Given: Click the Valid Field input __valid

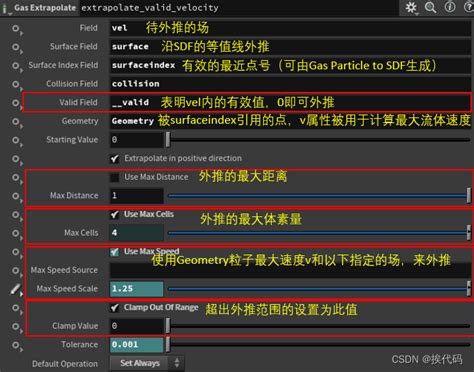Looking at the screenshot, I should pyautogui.click(x=290, y=102).
